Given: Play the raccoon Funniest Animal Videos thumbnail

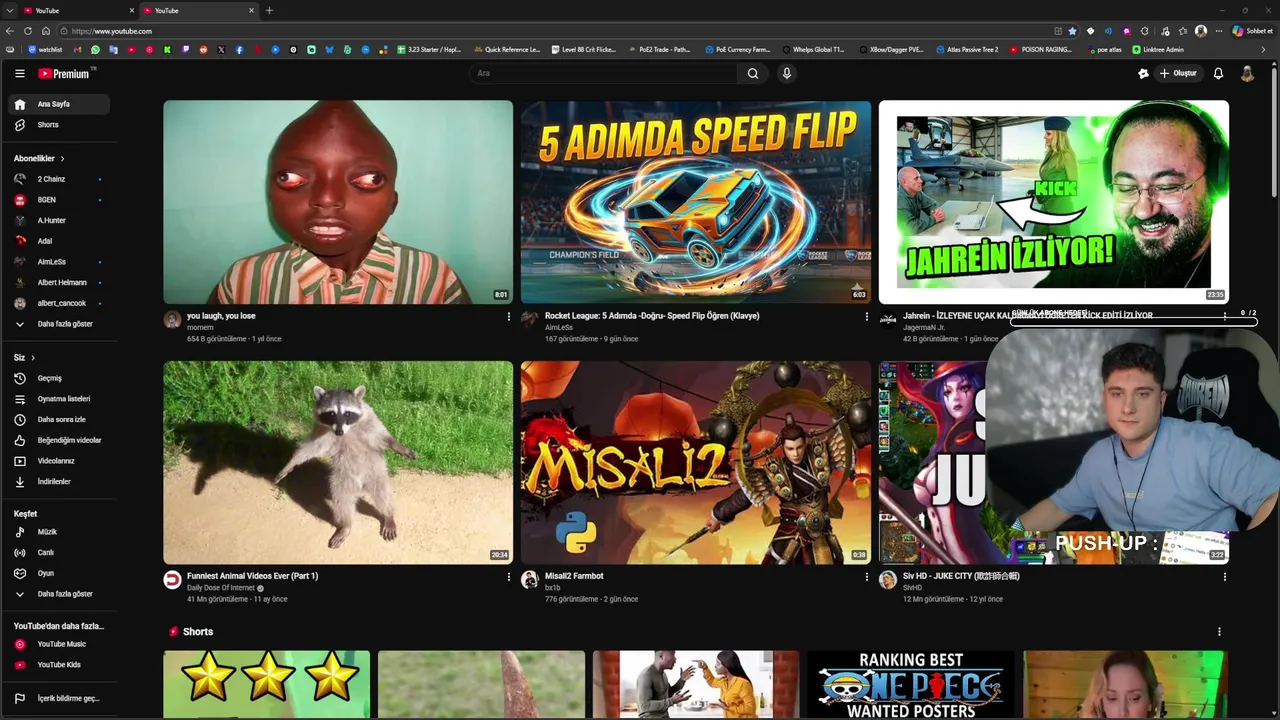Looking at the screenshot, I should click(338, 462).
